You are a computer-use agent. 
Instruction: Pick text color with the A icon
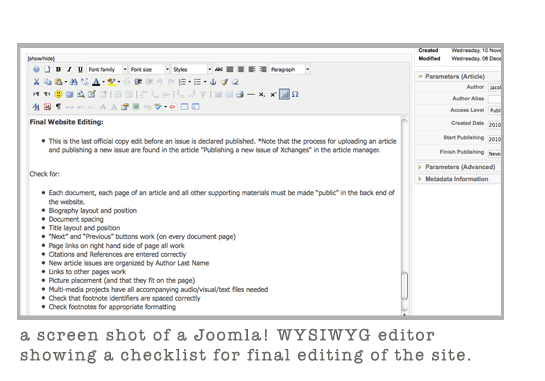coord(96,82)
